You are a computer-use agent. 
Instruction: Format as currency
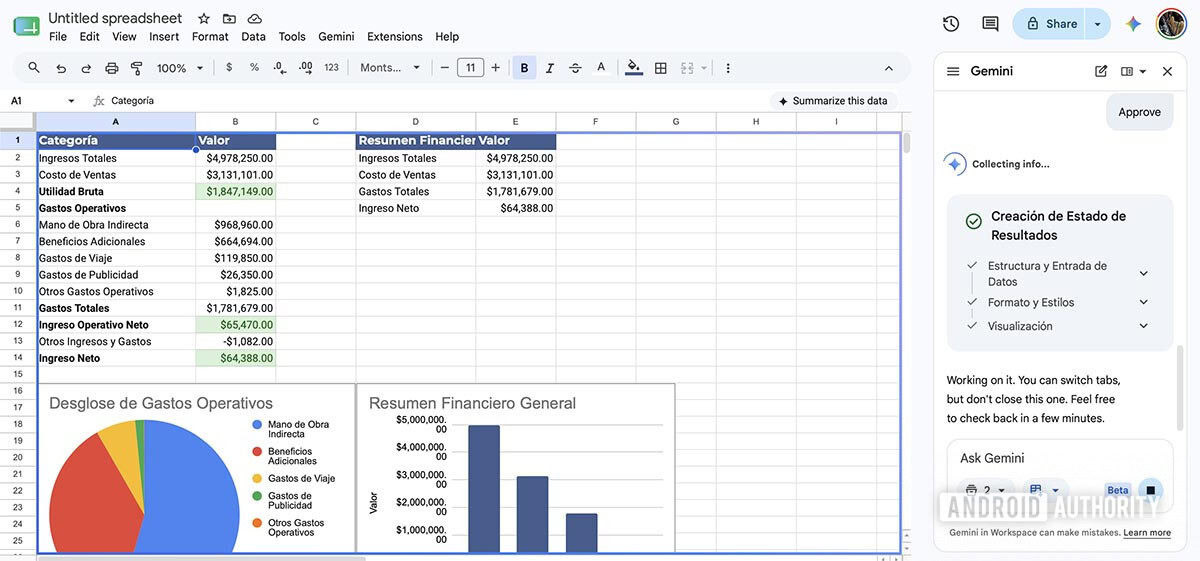coord(229,68)
